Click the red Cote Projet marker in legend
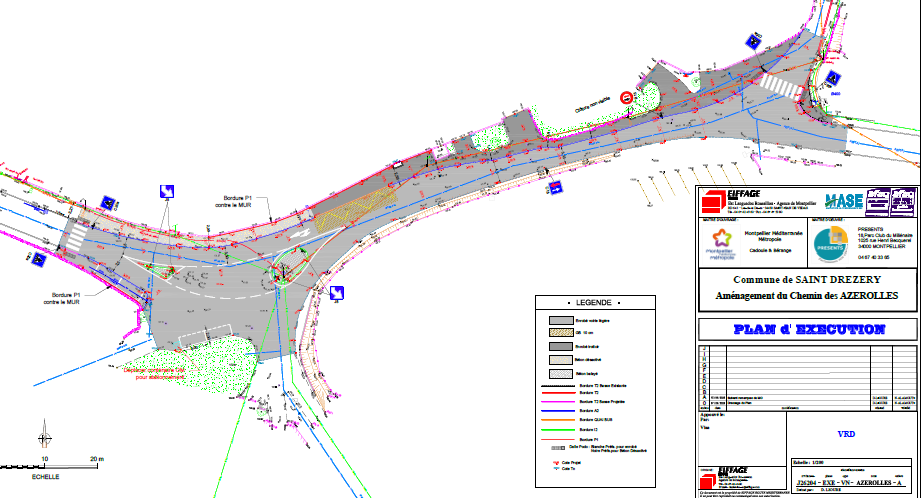Viewport: 921px width, 498px height. coord(556,463)
